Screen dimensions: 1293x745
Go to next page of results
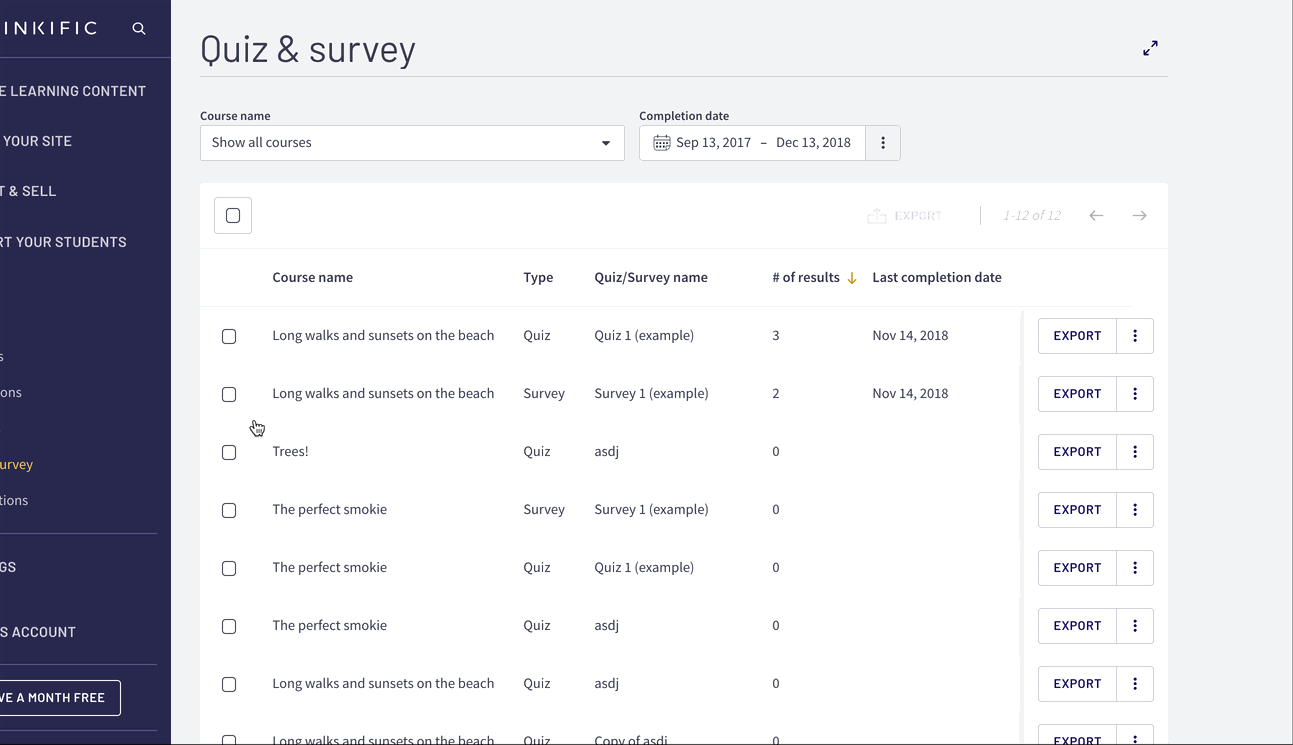click(1139, 216)
